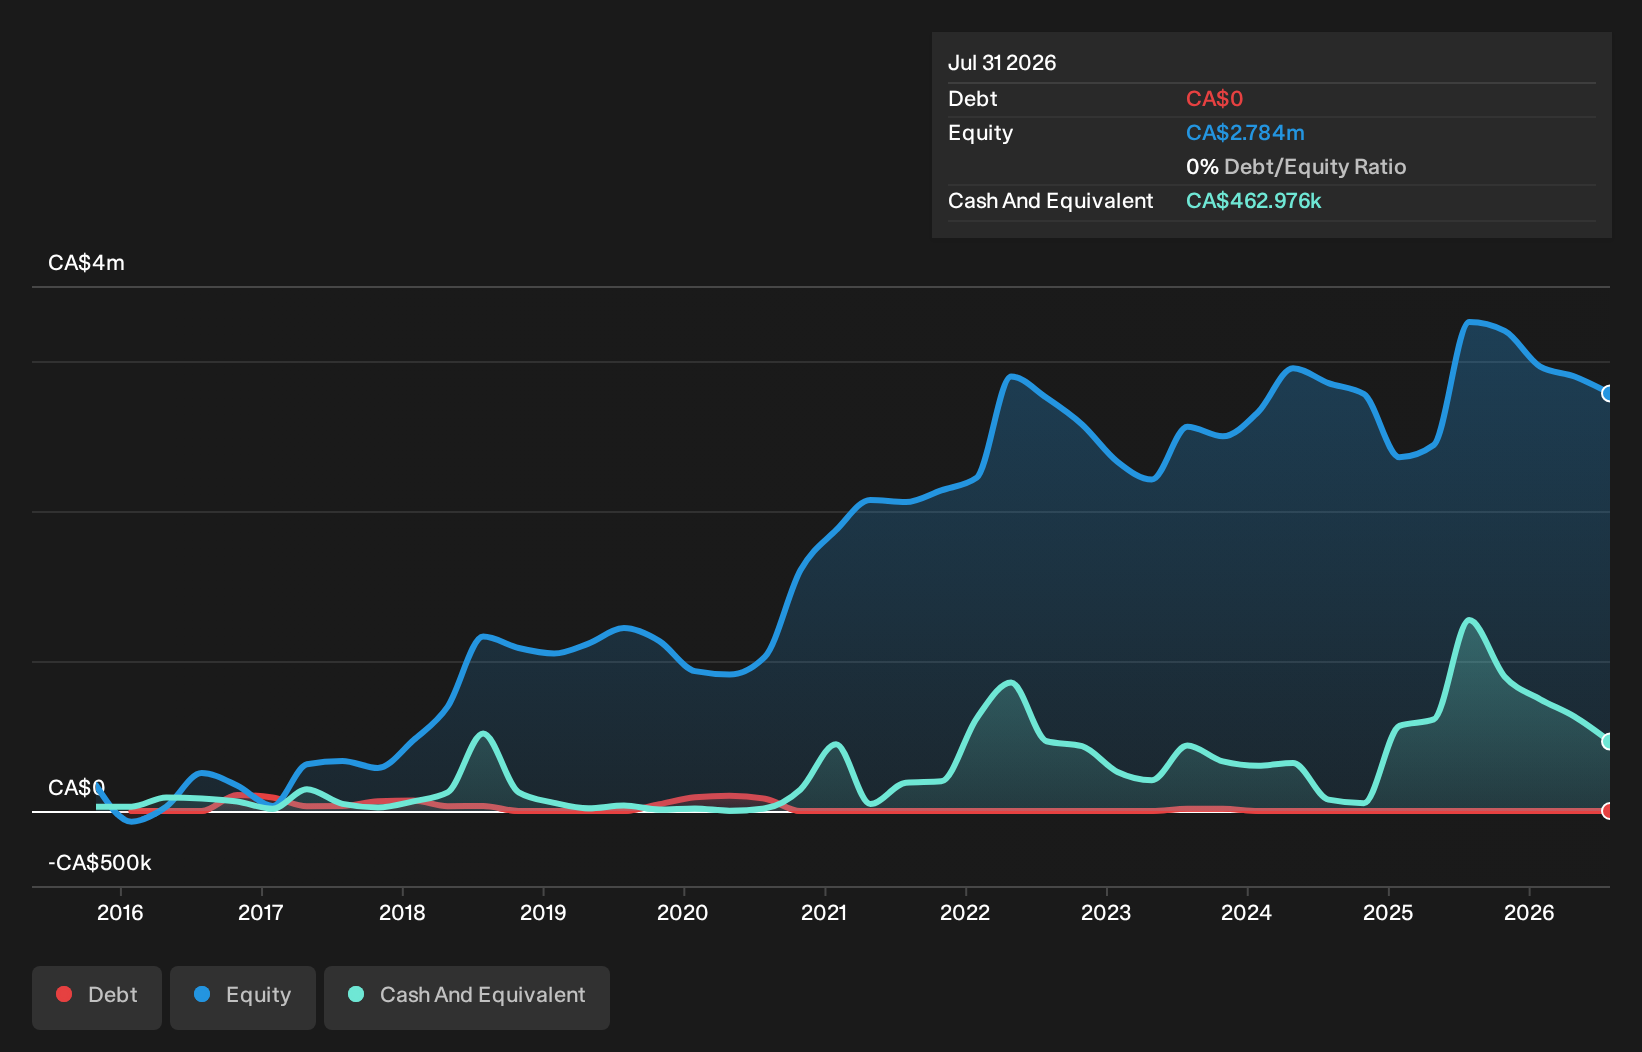
Task: Click the Debt endpoint marker on chart
Action: pyautogui.click(x=1608, y=811)
